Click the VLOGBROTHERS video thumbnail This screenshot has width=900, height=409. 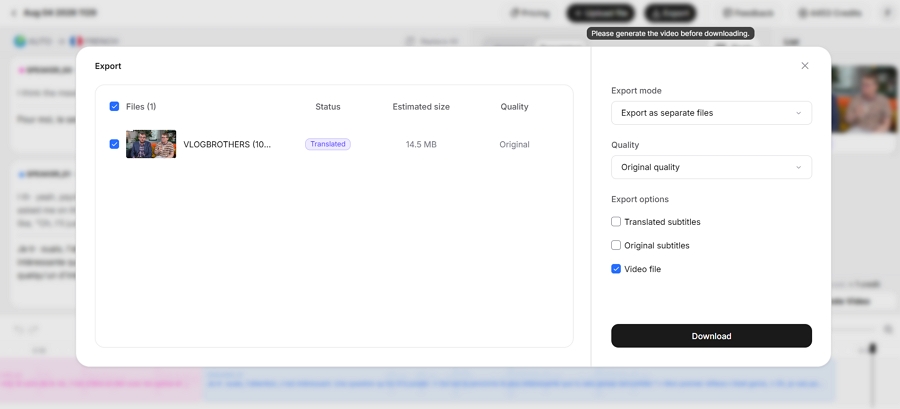tap(151, 144)
